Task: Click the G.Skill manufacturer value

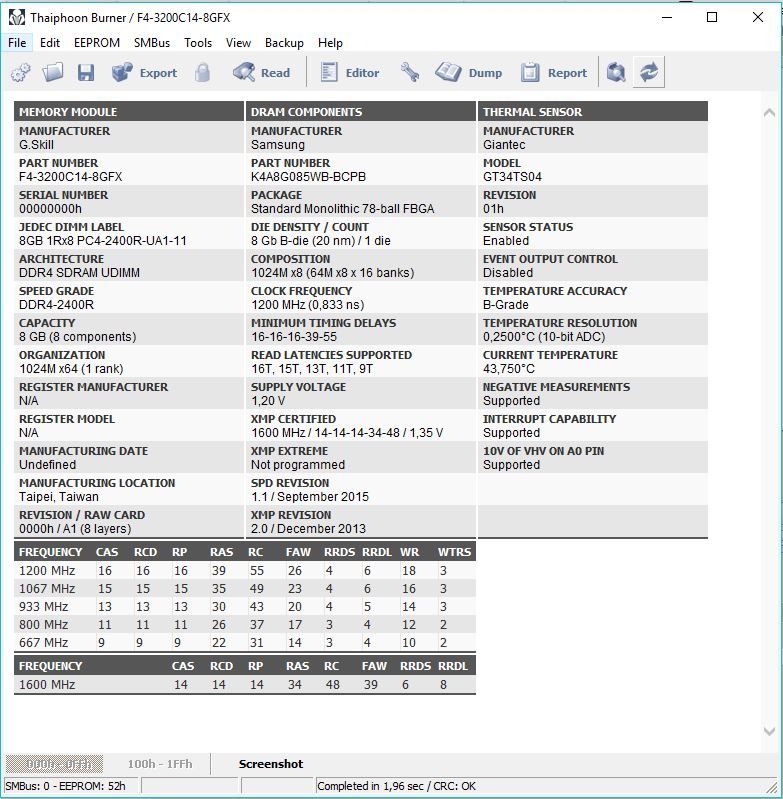Action: pyautogui.click(x=36, y=145)
